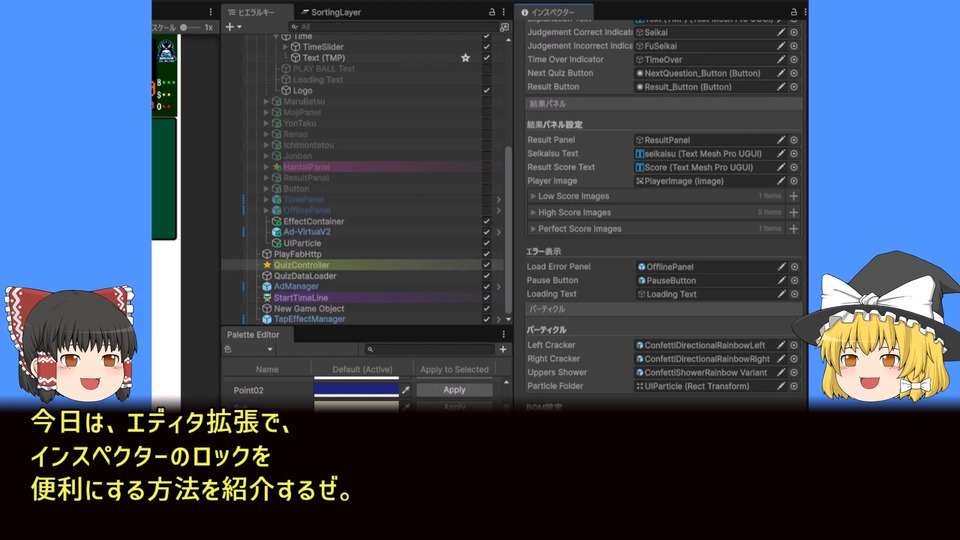Image resolution: width=960 pixels, height=540 pixels.
Task: Select the Palette Editor tab
Action: 253,334
